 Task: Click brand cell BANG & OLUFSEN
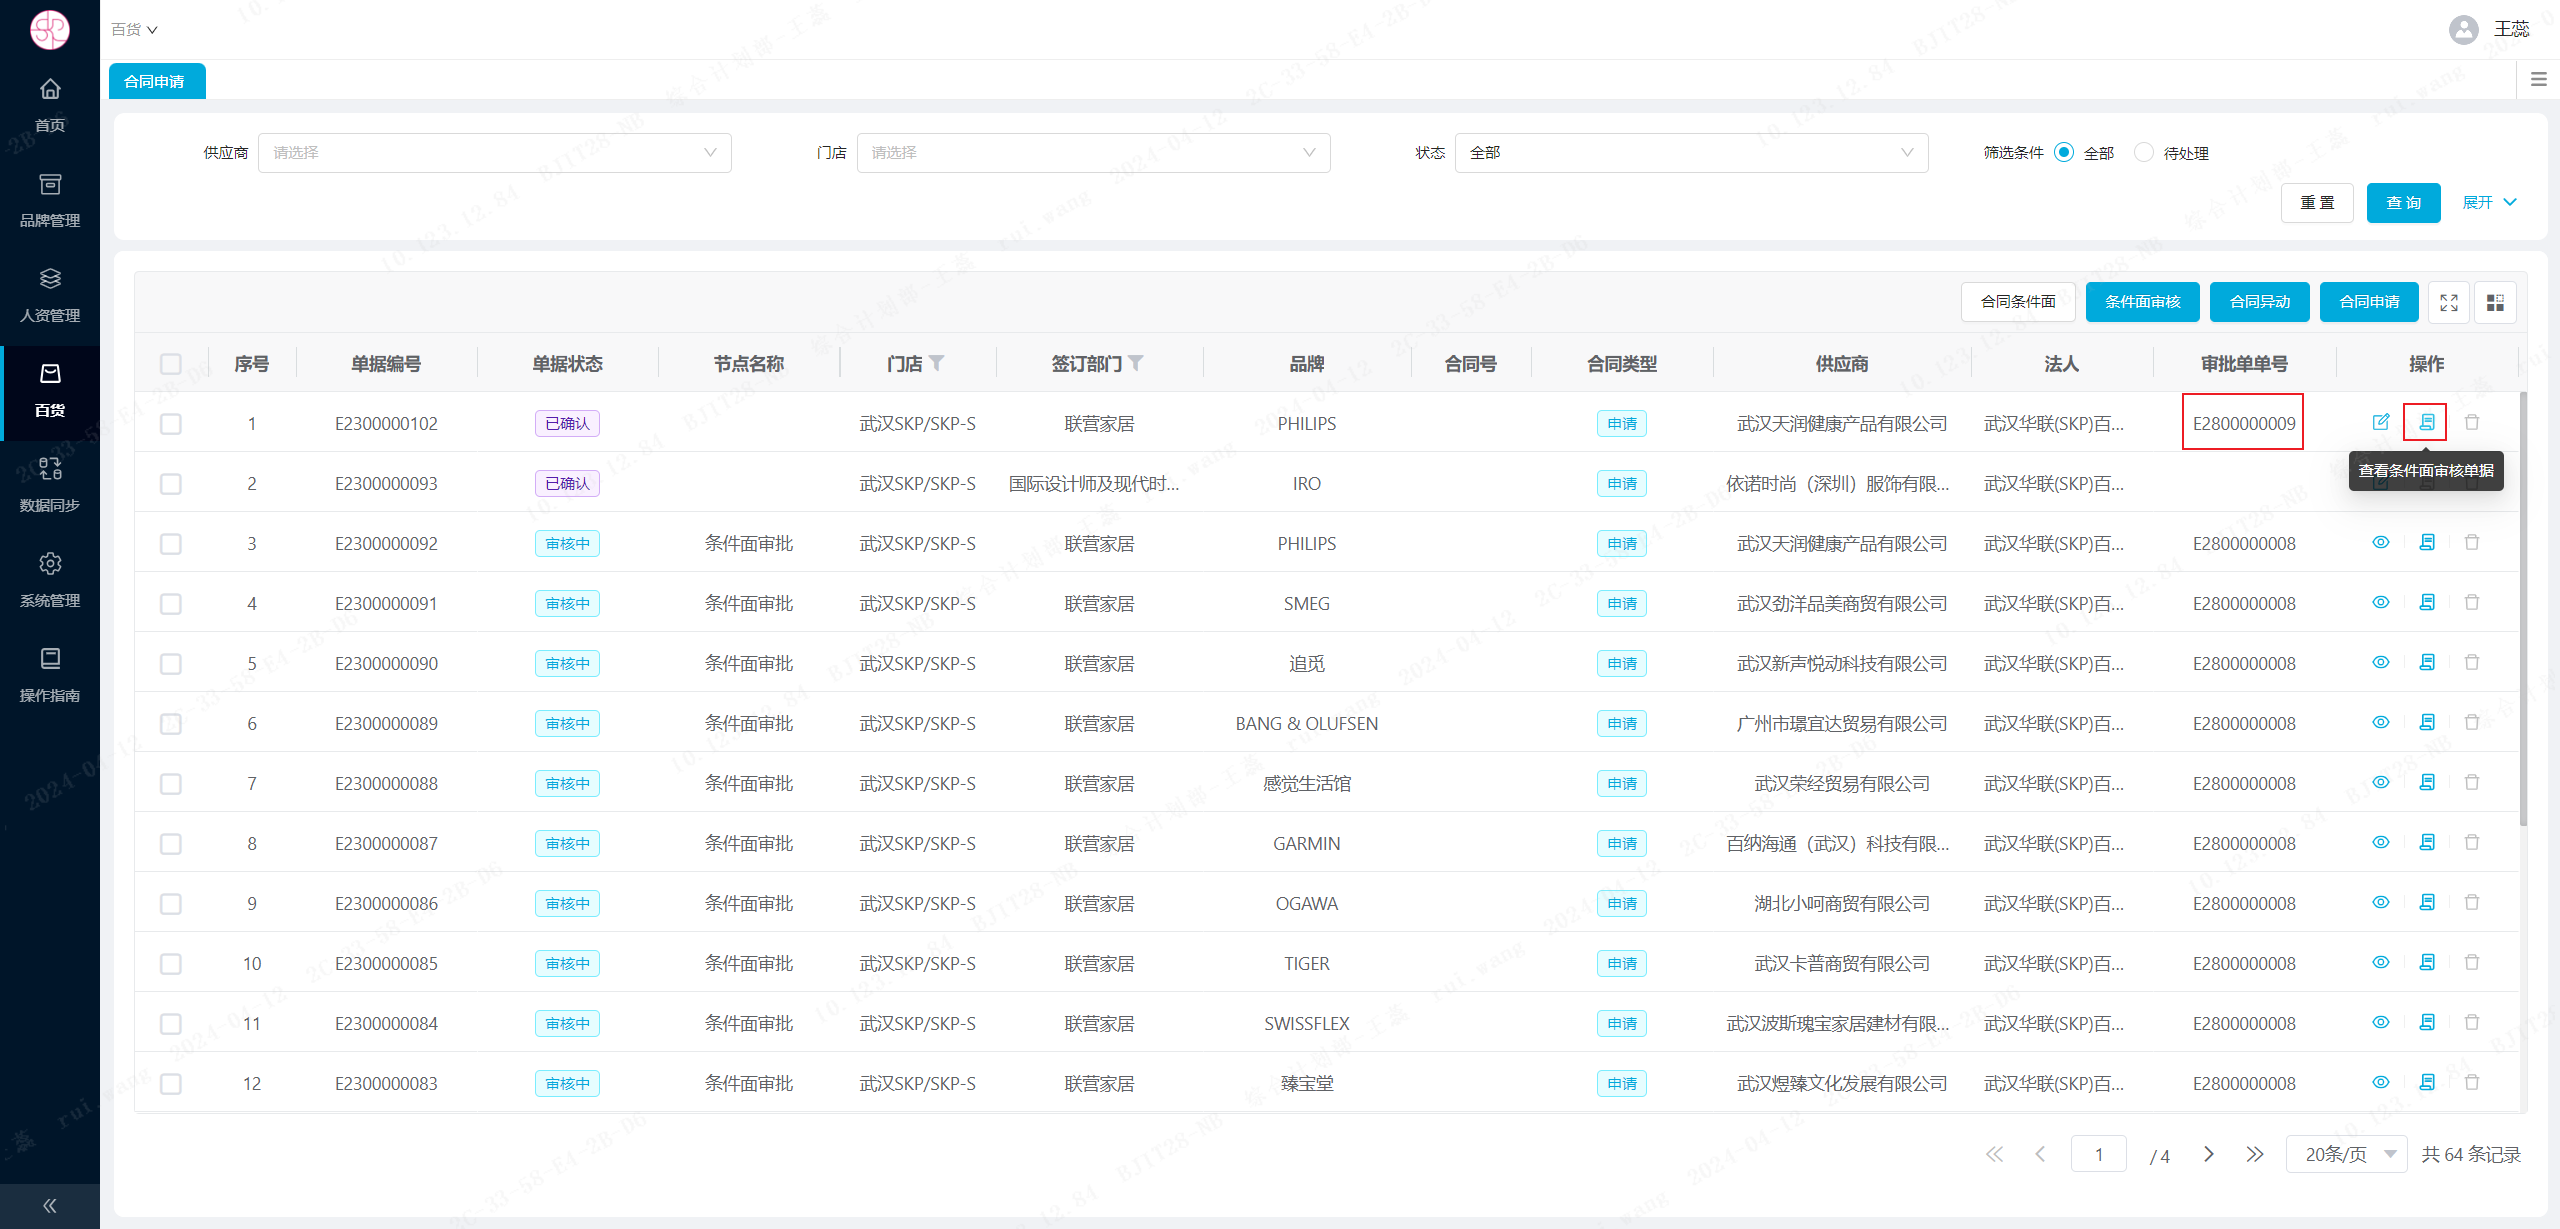[1306, 724]
